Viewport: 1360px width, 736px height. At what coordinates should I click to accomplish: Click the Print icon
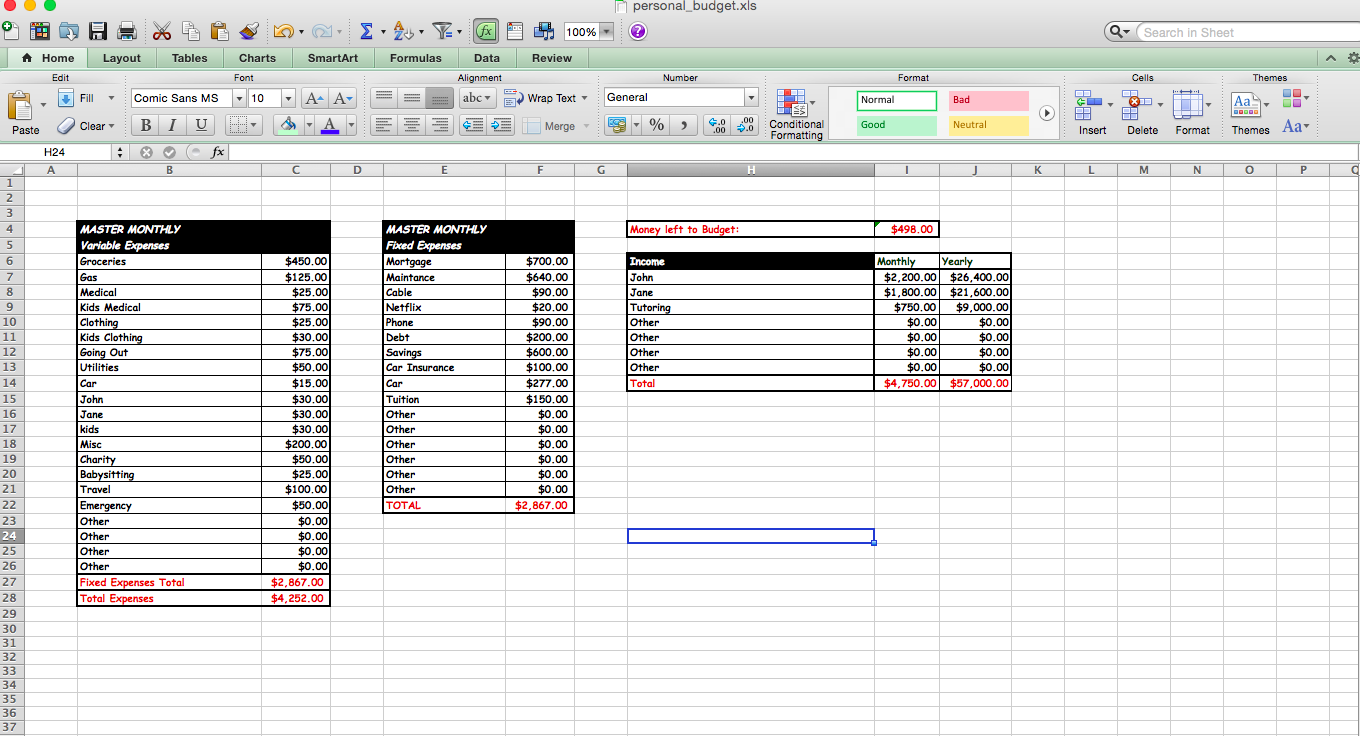[127, 31]
